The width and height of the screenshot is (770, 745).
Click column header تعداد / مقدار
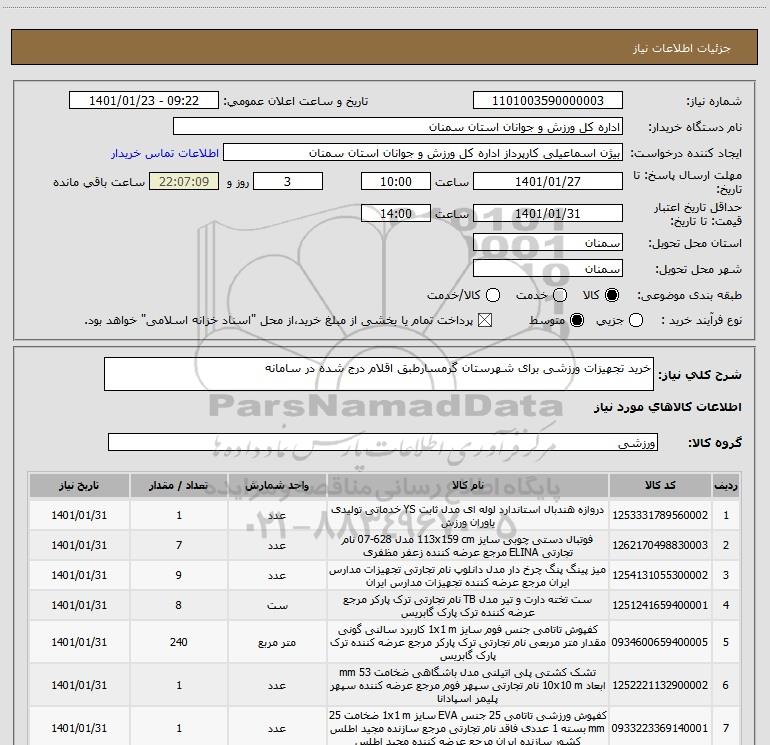pyautogui.click(x=179, y=486)
